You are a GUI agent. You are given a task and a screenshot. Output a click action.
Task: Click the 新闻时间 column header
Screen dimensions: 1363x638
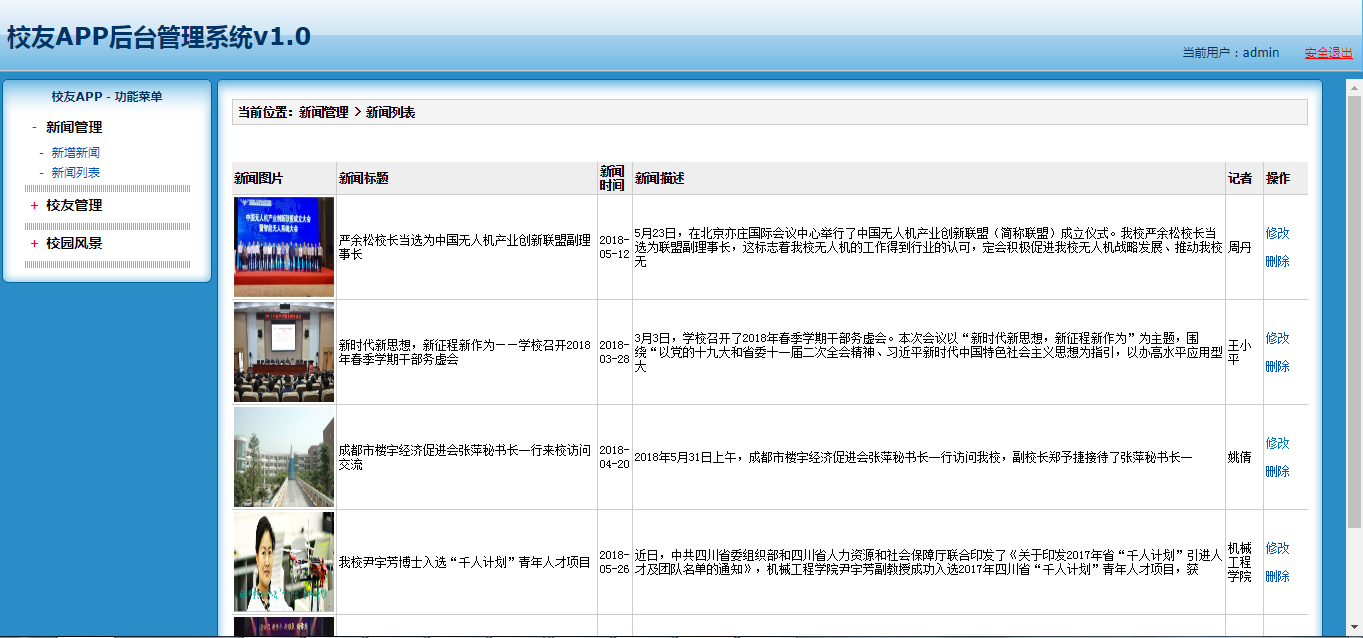point(612,178)
